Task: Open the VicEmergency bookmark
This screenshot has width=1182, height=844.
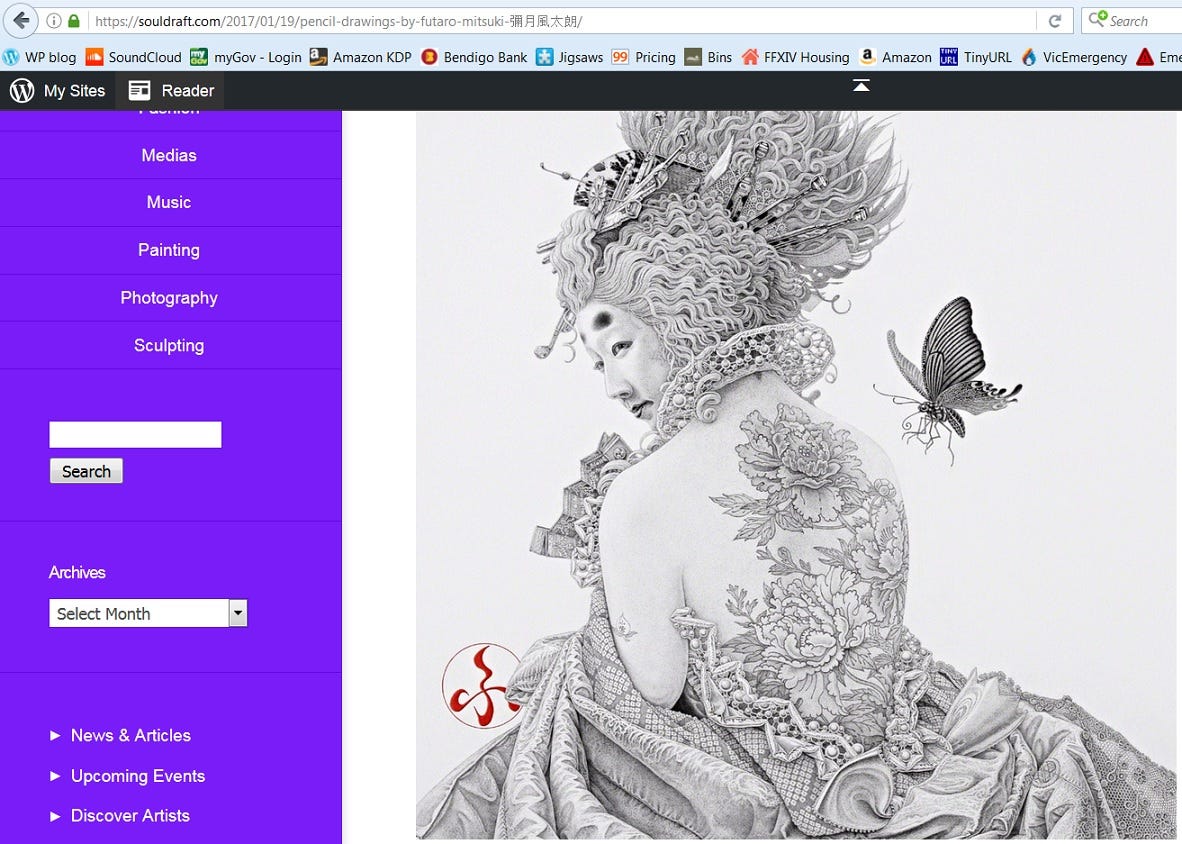Action: pyautogui.click(x=1074, y=57)
